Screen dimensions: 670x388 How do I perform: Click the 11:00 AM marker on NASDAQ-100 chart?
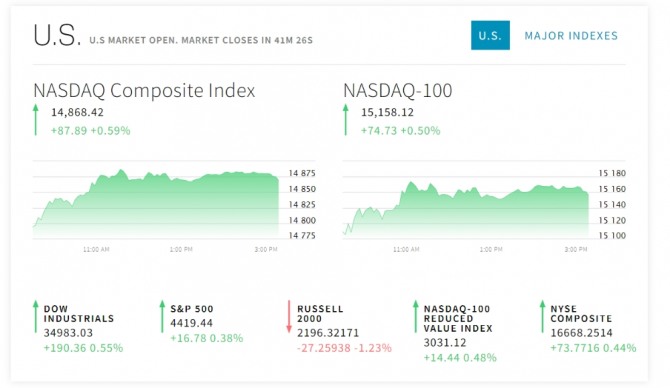[406, 249]
